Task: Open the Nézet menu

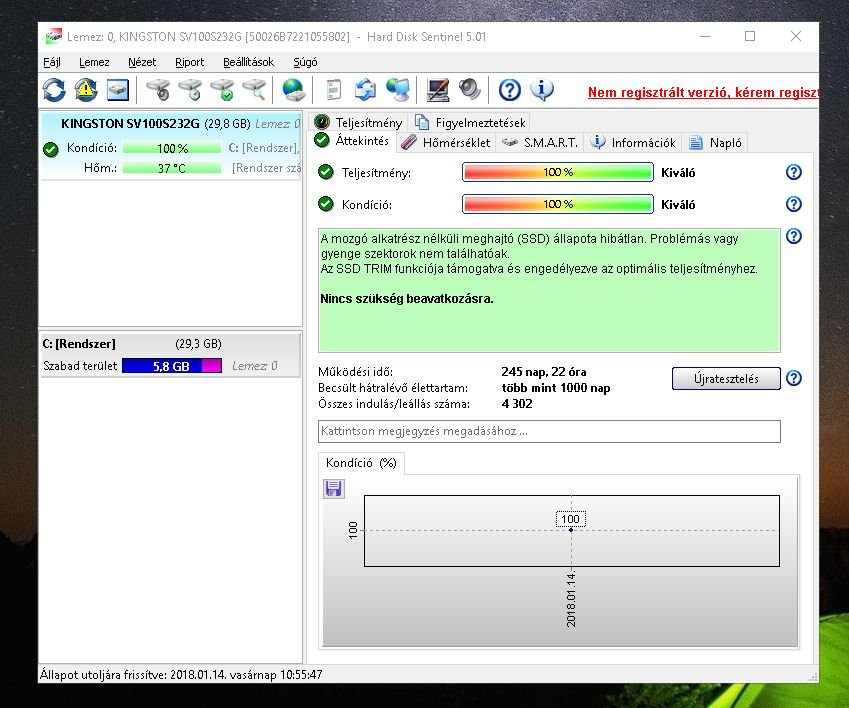Action: click(x=142, y=62)
